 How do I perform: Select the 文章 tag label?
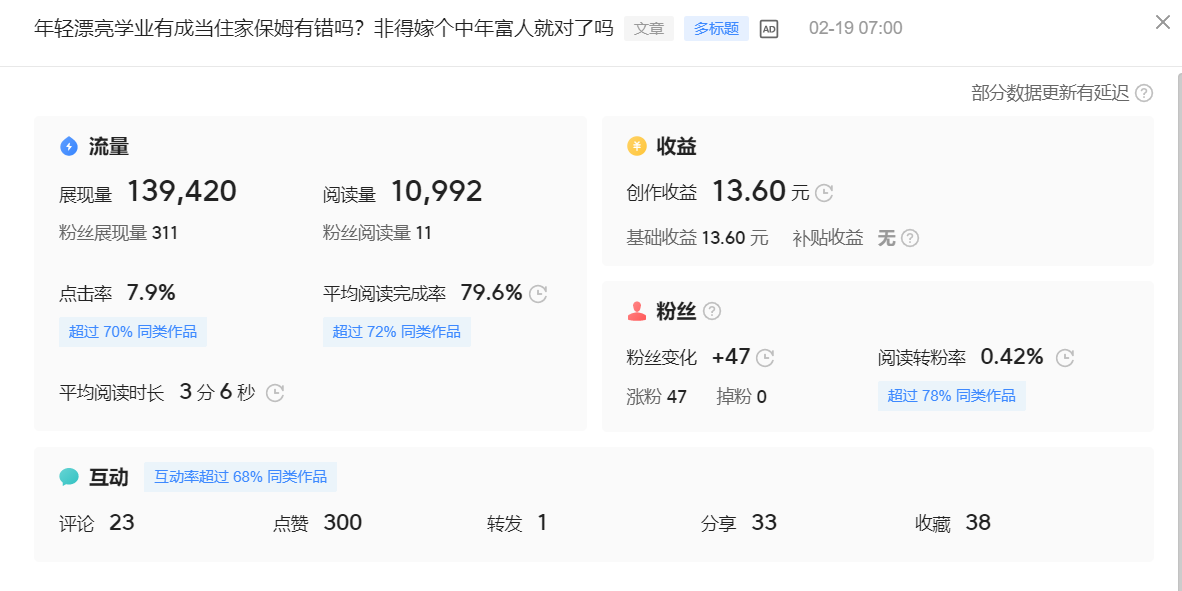pyautogui.click(x=649, y=28)
